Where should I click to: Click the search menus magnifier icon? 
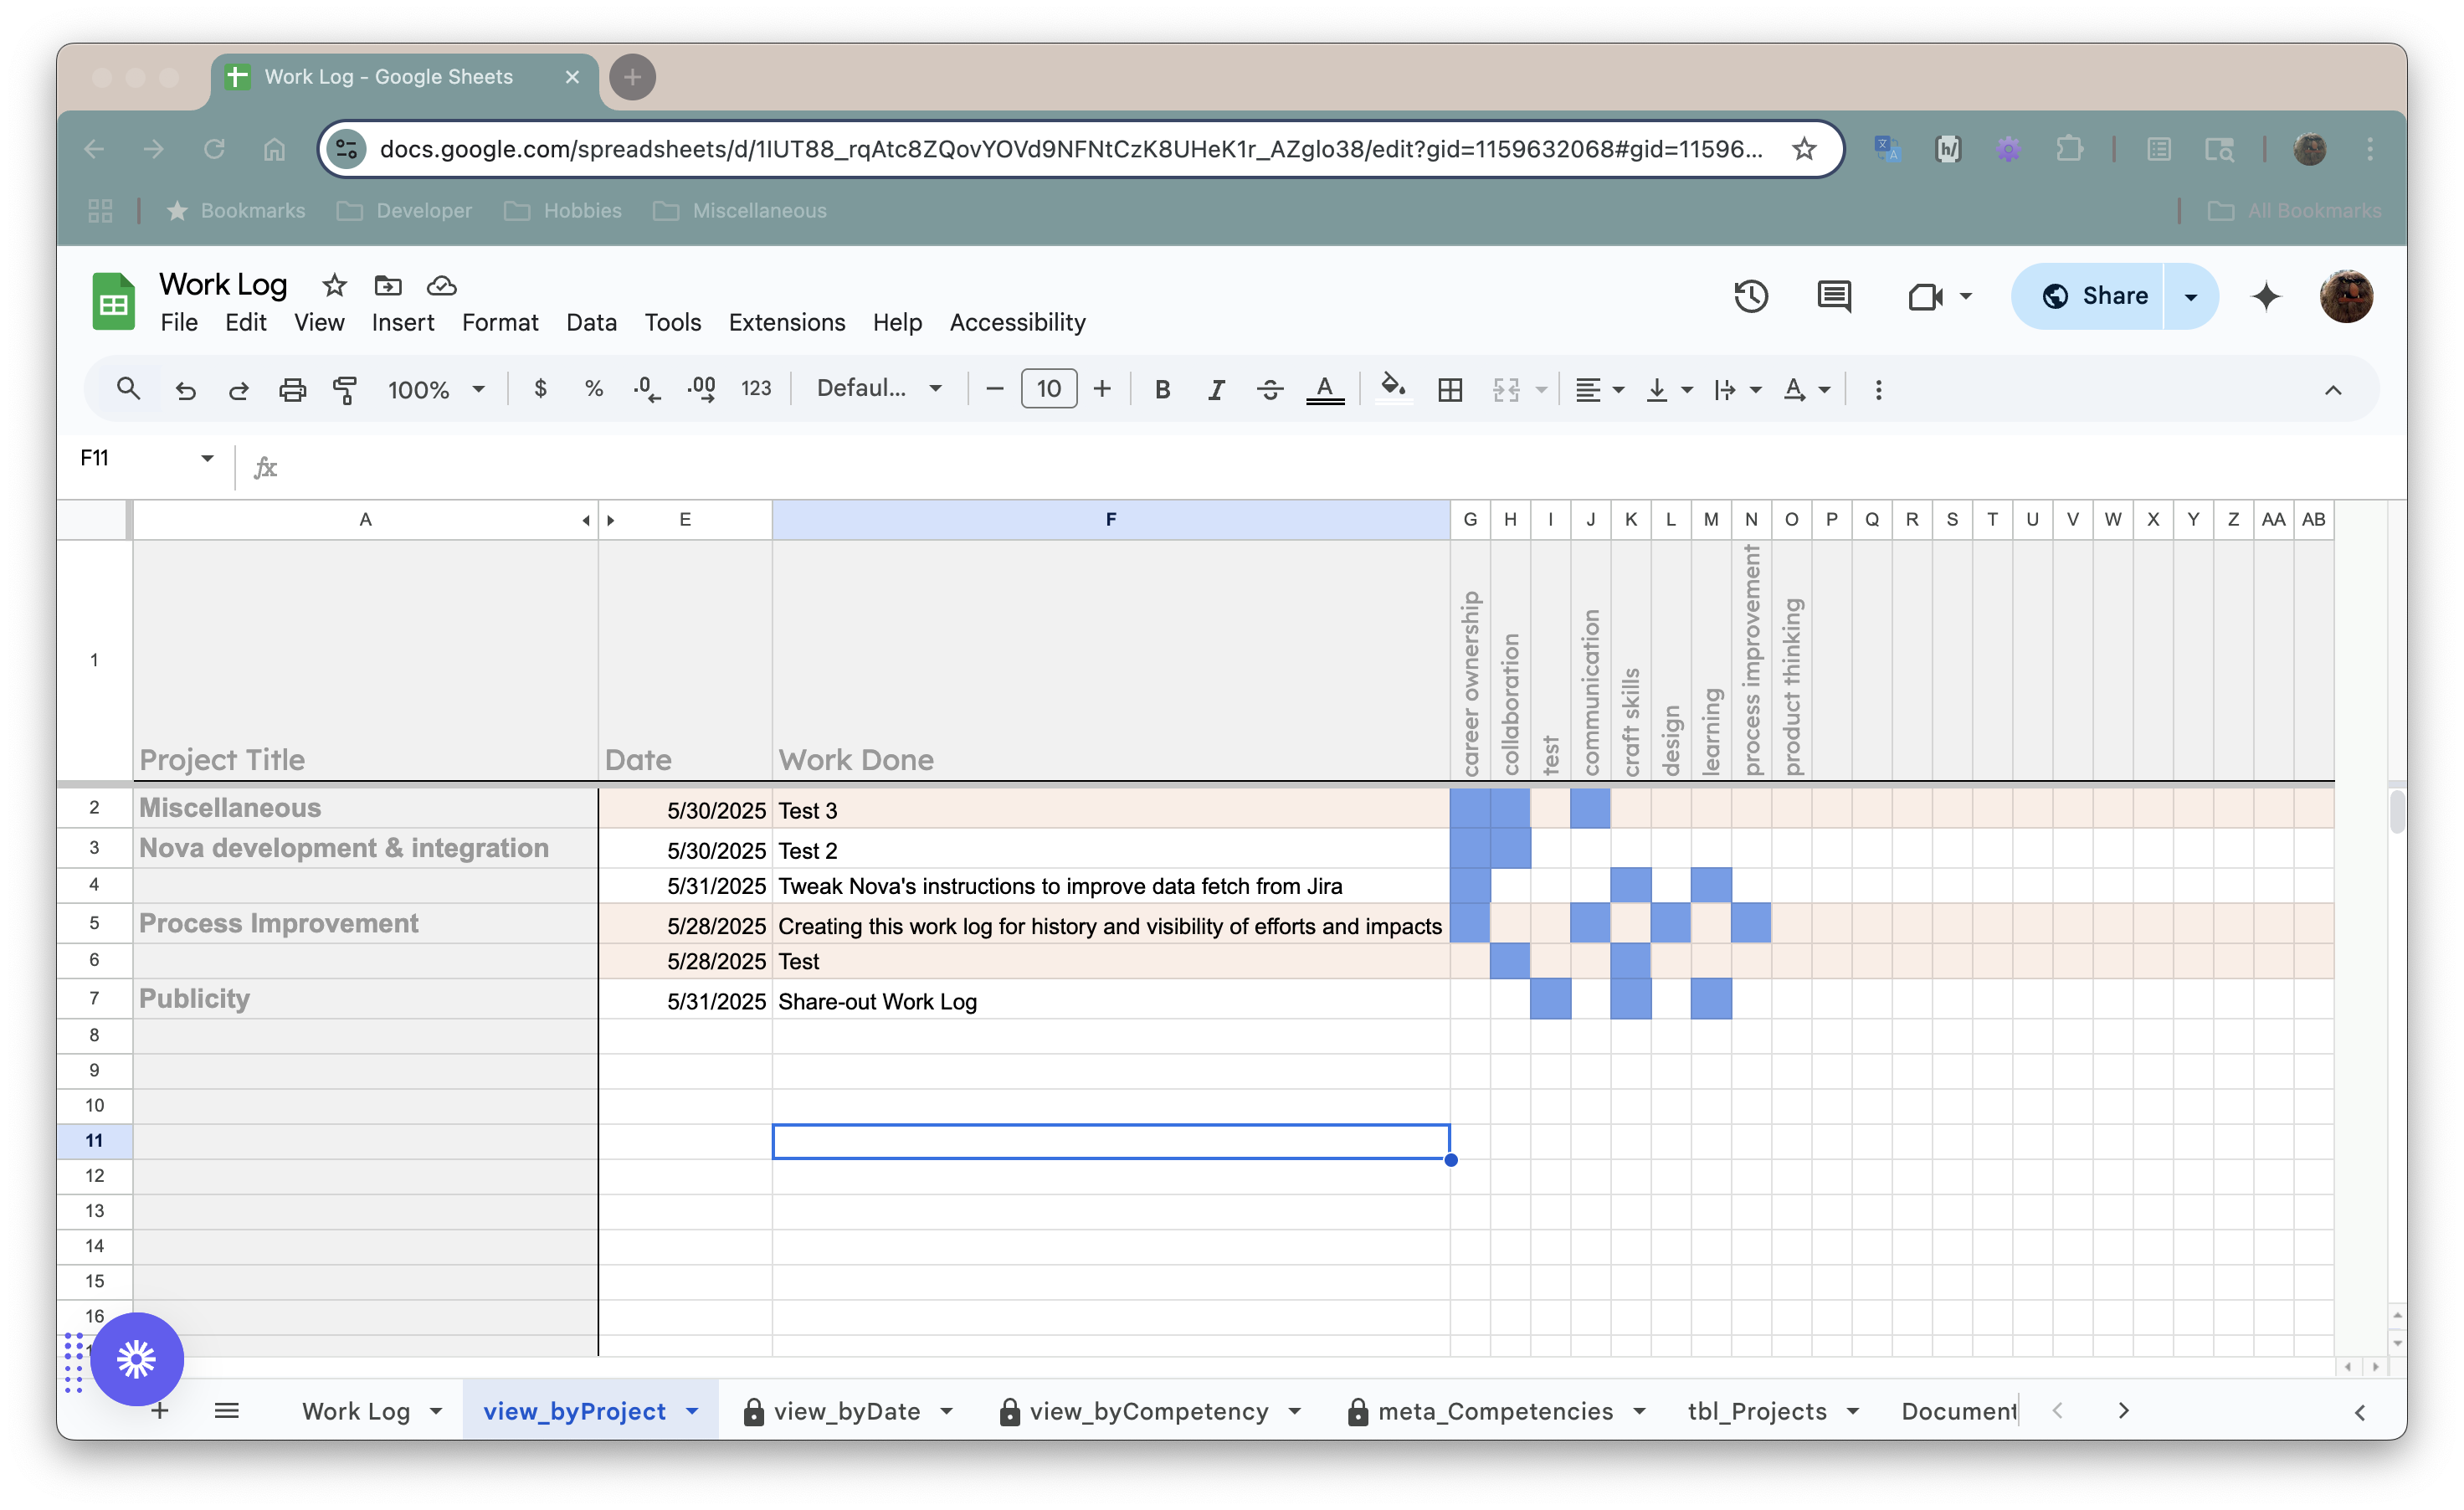click(127, 389)
